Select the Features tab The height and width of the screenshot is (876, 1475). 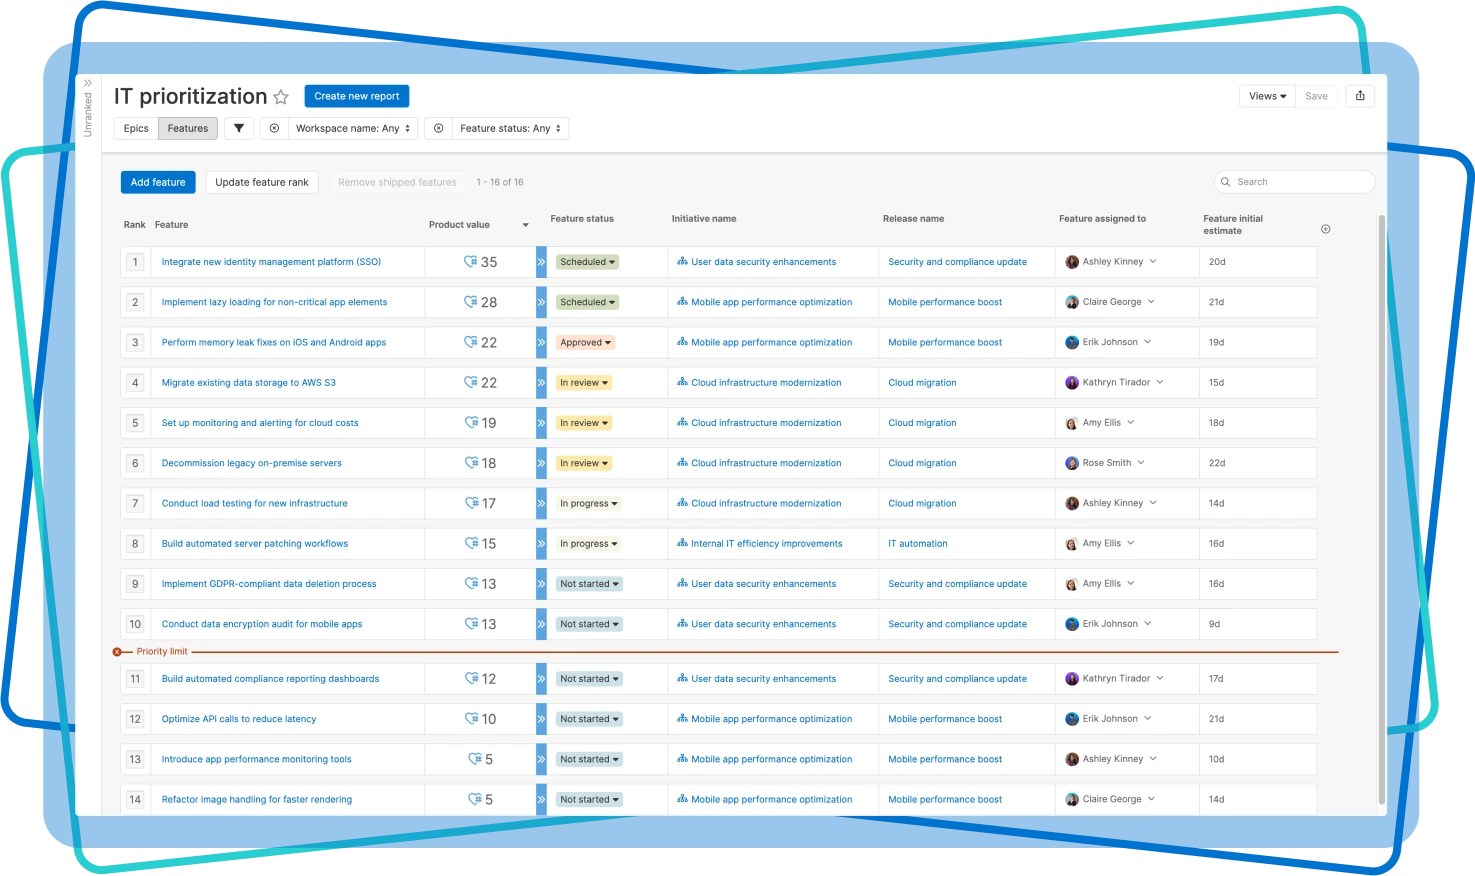click(x=188, y=128)
